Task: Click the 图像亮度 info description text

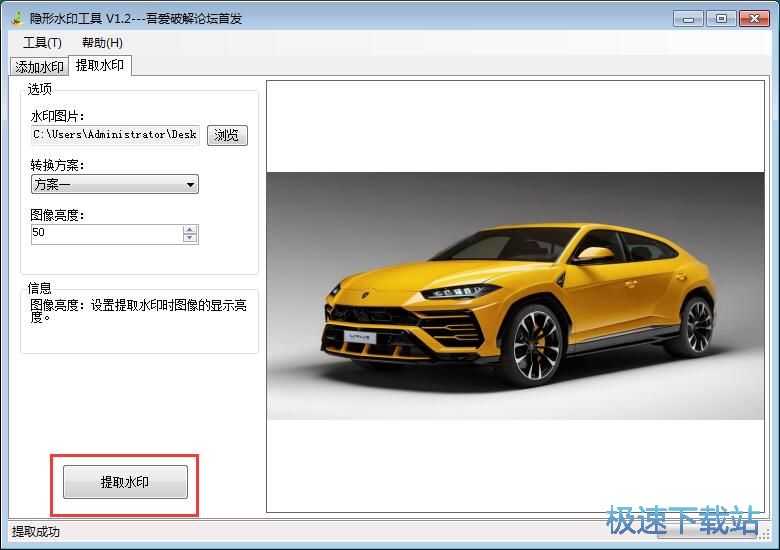Action: pyautogui.click(x=138, y=311)
